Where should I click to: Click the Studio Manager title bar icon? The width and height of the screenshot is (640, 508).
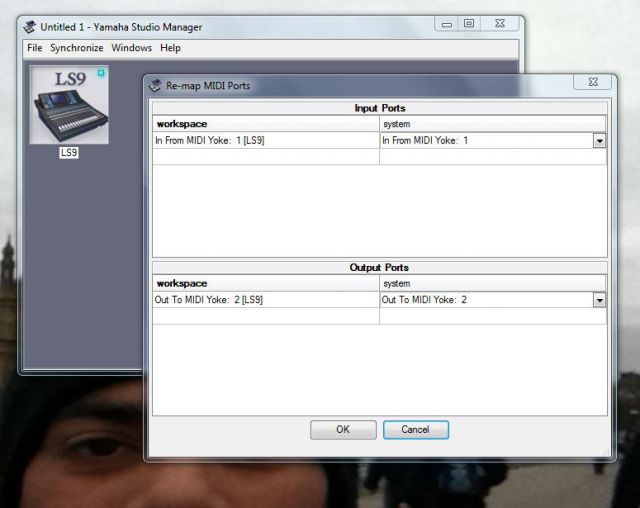(x=29, y=27)
